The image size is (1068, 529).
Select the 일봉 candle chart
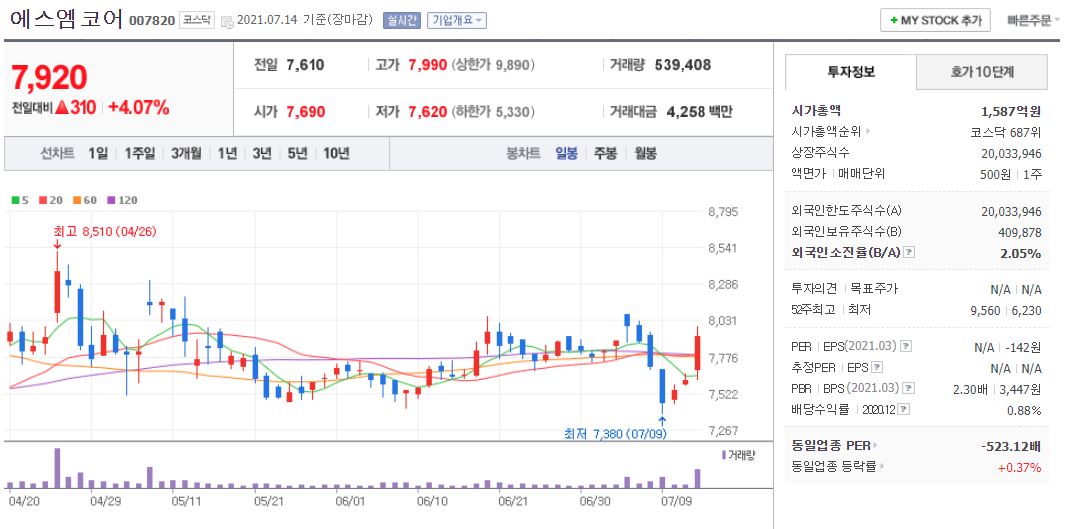tap(566, 153)
